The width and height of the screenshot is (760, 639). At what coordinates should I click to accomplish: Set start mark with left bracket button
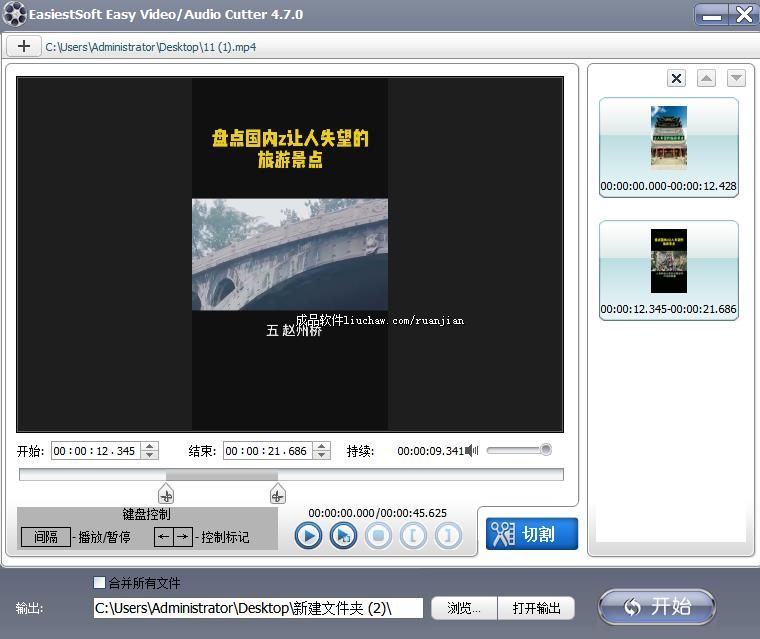[x=413, y=535]
